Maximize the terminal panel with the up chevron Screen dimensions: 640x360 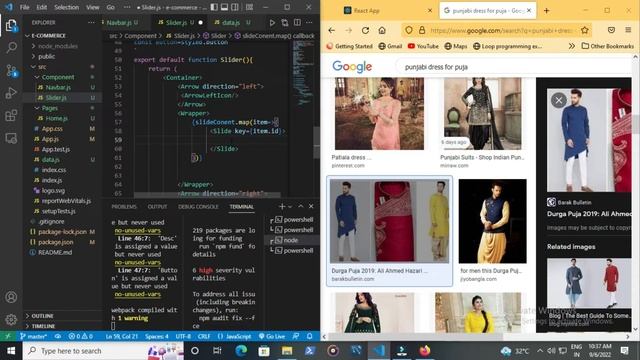pyautogui.click(x=301, y=207)
